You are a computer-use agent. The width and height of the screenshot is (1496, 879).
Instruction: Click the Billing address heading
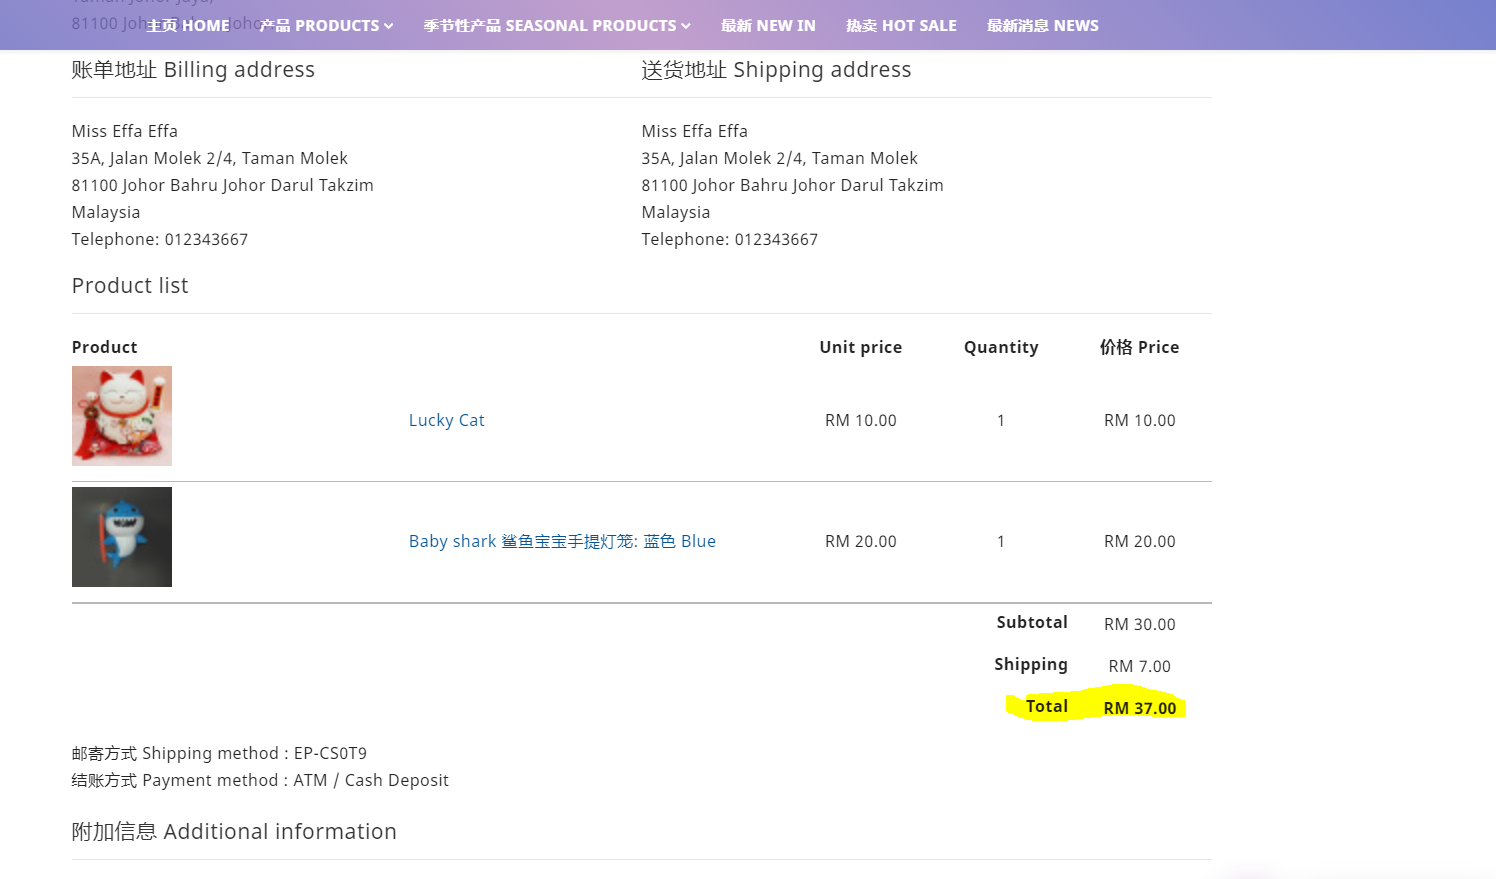pyautogui.click(x=193, y=70)
